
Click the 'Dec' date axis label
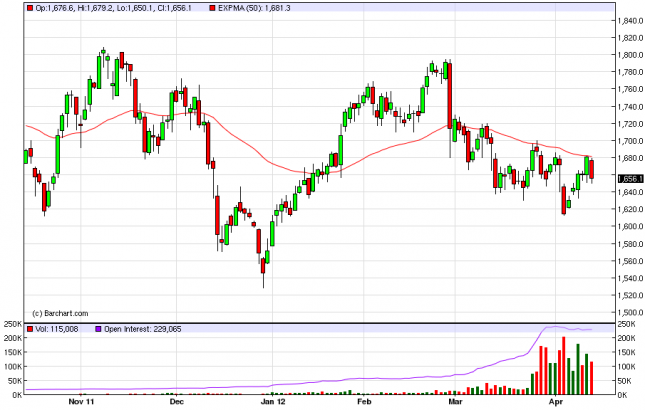pos(176,401)
